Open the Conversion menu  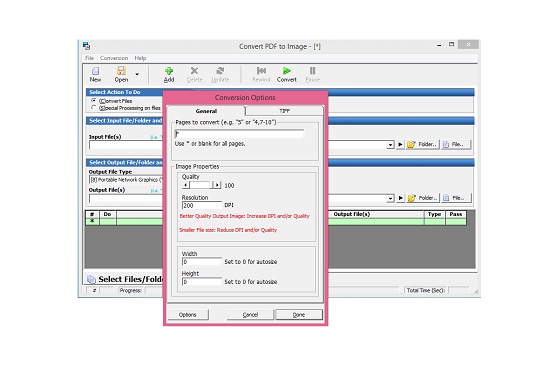[x=114, y=58]
